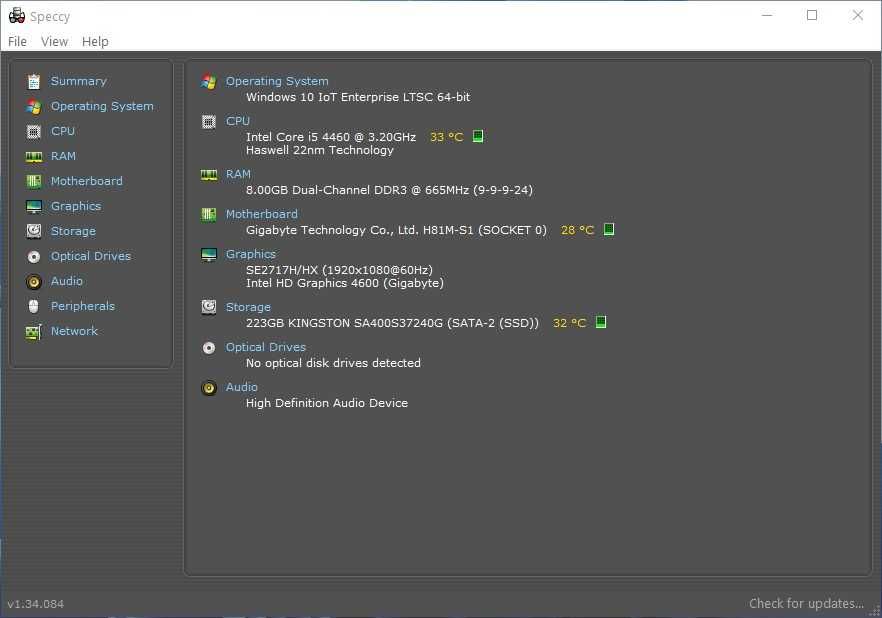Screen dimensions: 882x618
Task: Click the High Definition Audio Device text
Action: pyautogui.click(x=327, y=403)
